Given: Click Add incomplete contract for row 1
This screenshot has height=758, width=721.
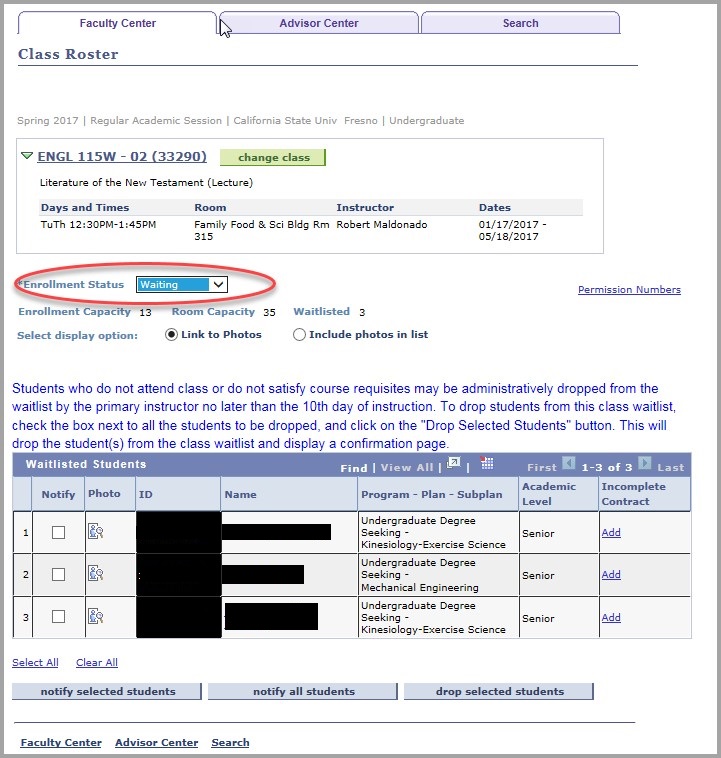Looking at the screenshot, I should (x=611, y=532).
